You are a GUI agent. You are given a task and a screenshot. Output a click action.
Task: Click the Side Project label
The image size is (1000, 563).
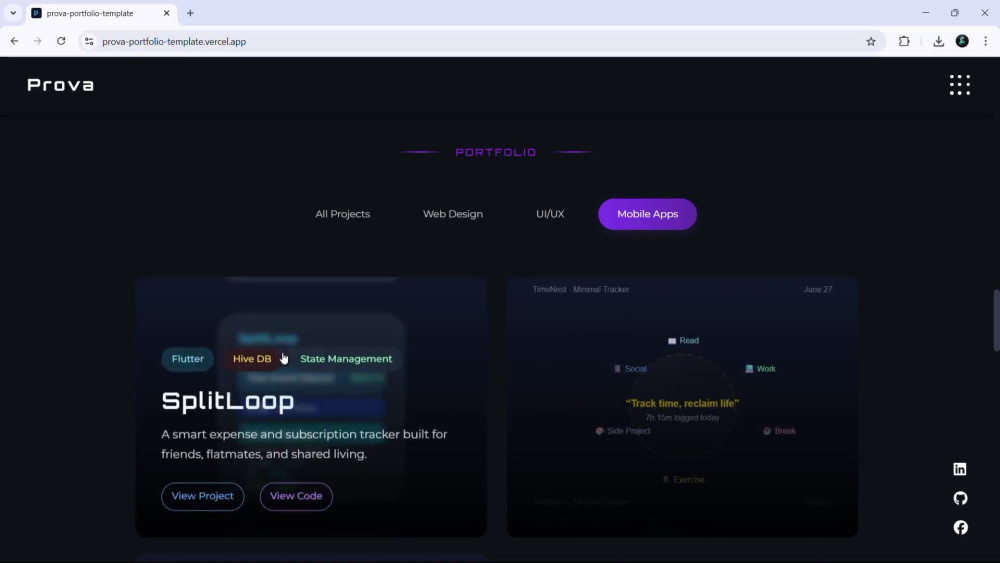click(x=623, y=431)
